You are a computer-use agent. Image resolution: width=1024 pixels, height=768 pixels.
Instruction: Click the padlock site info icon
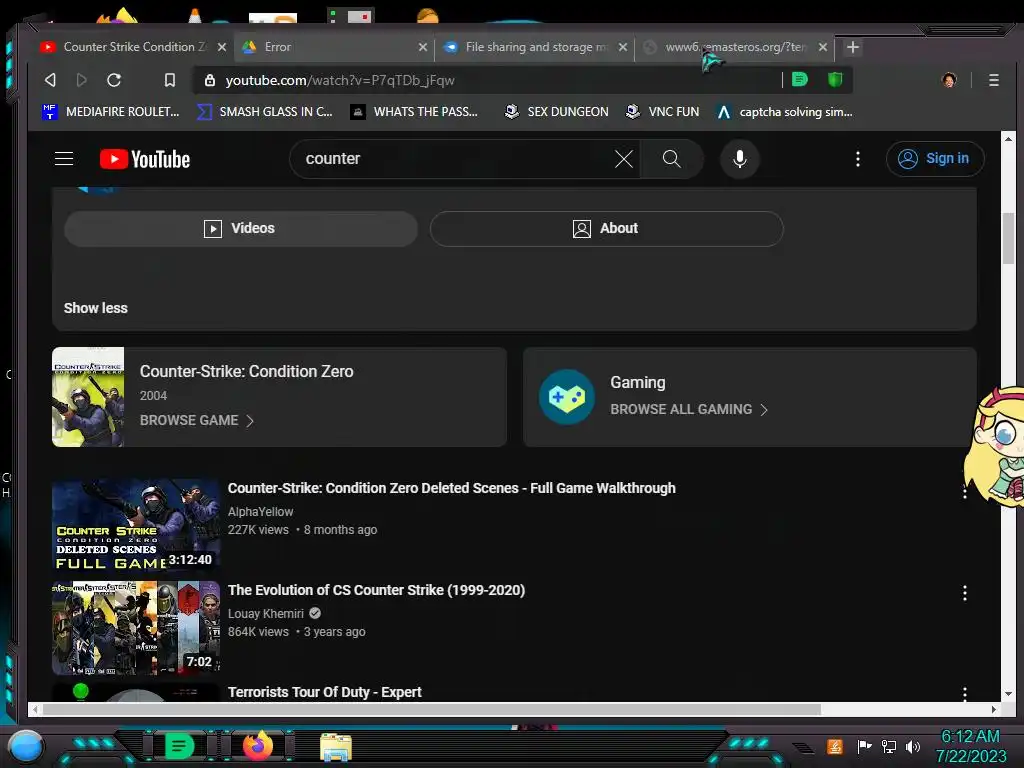coord(210,80)
